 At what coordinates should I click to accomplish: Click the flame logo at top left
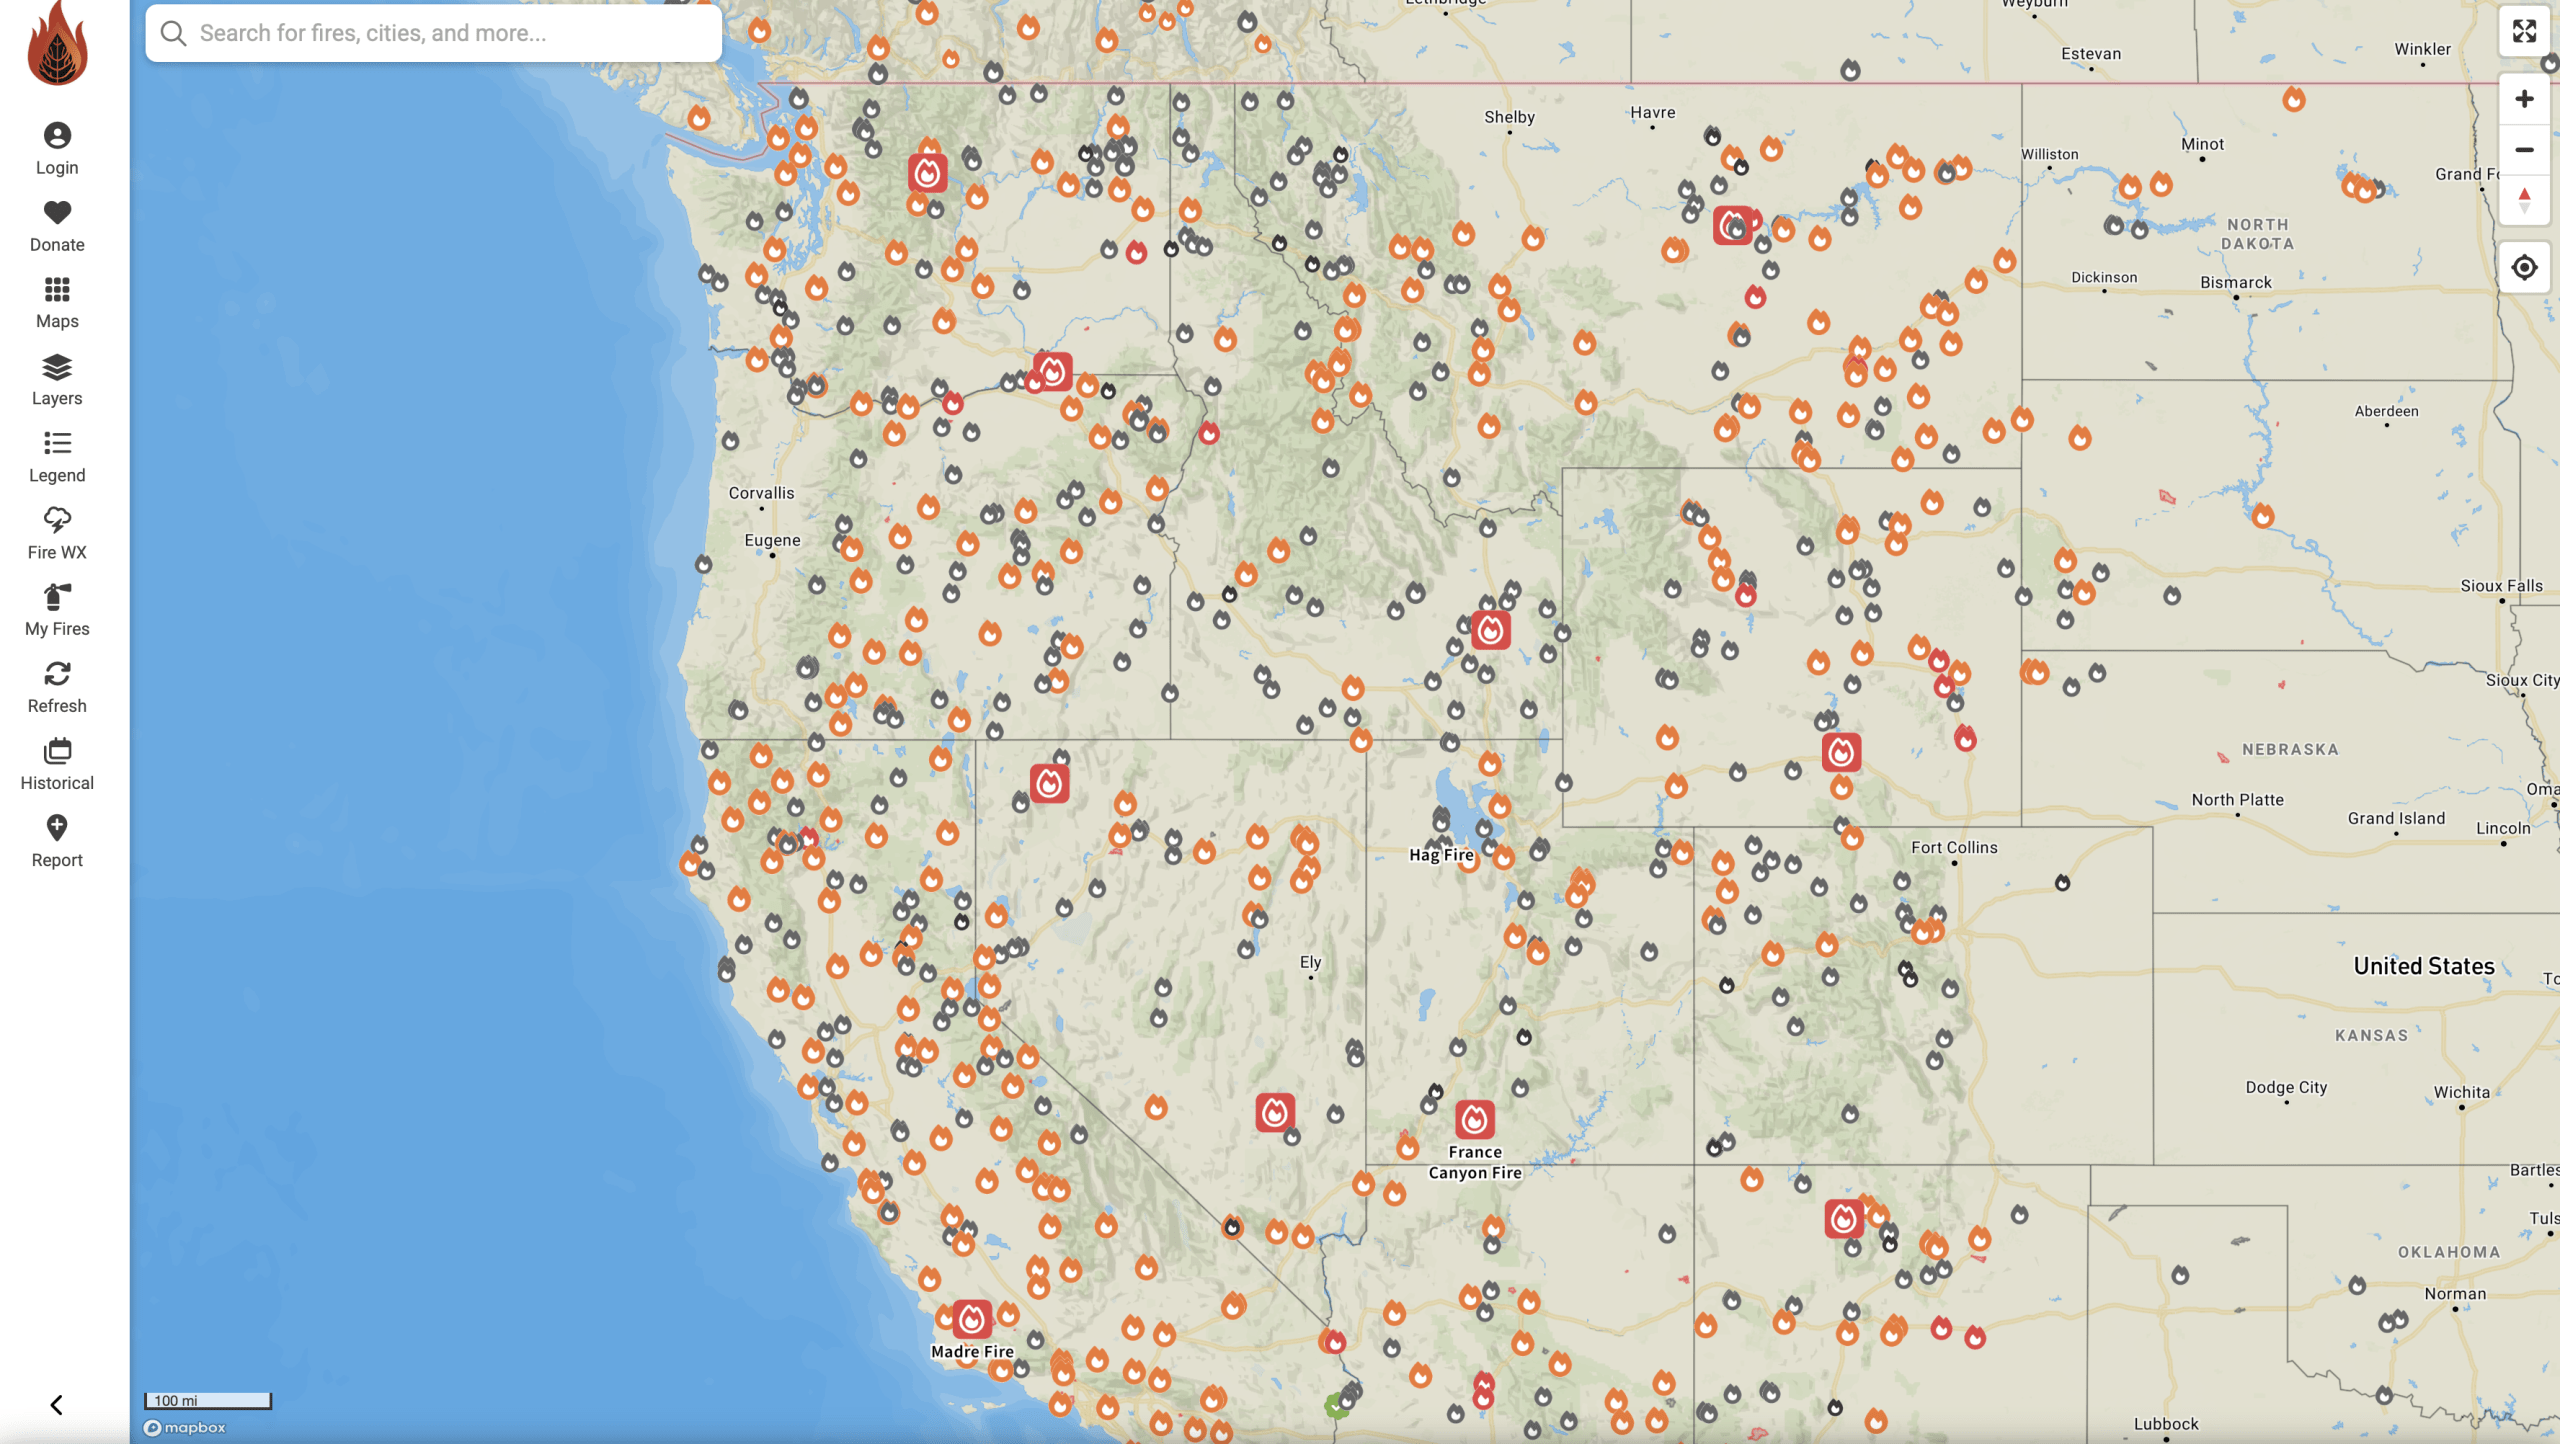pos(58,44)
